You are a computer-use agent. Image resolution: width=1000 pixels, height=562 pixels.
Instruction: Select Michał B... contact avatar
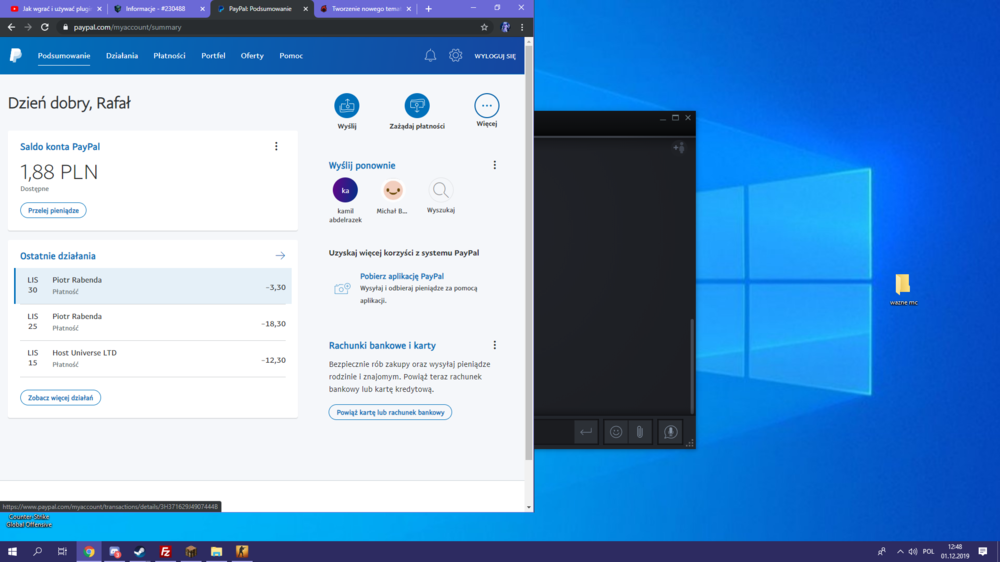coord(393,190)
